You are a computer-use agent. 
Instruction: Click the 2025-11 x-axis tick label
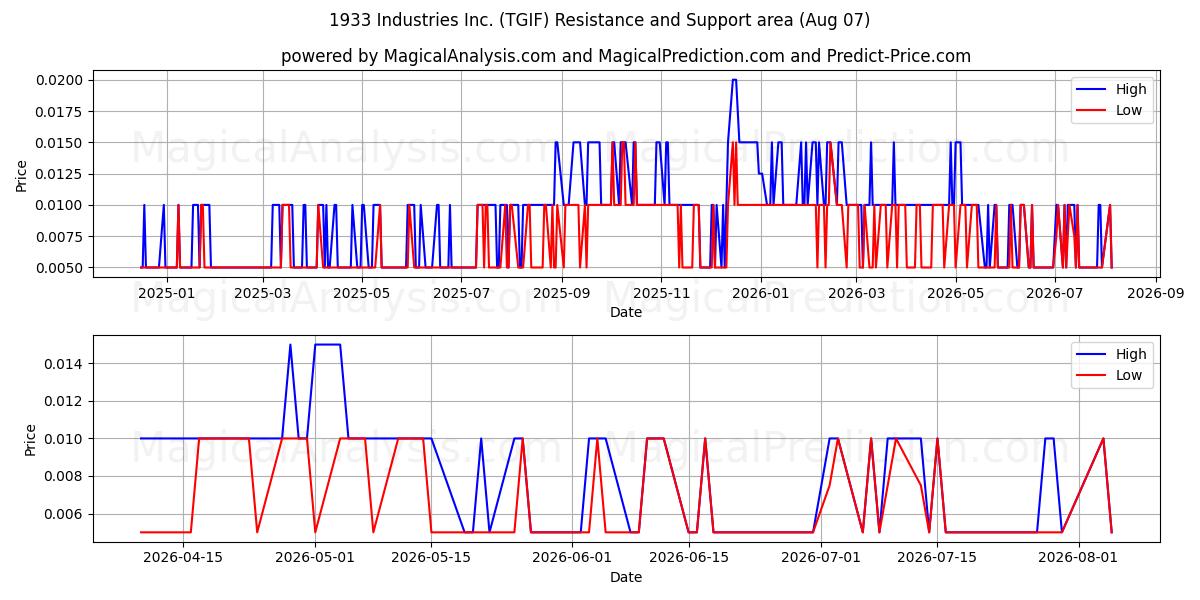661,293
